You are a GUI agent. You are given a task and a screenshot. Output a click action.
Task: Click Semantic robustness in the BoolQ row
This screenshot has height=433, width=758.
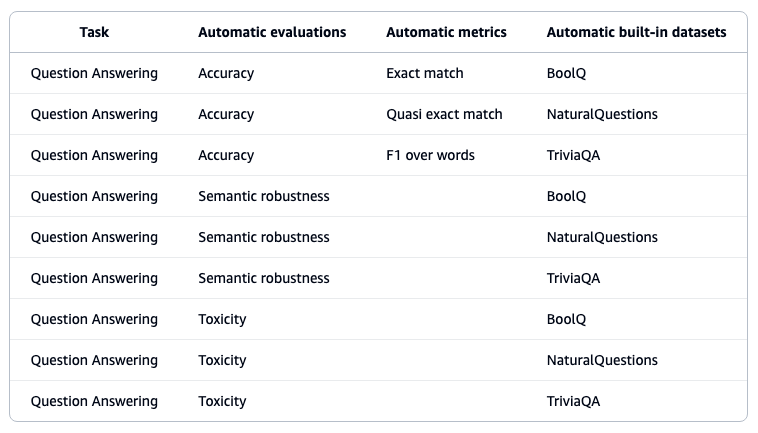point(263,196)
